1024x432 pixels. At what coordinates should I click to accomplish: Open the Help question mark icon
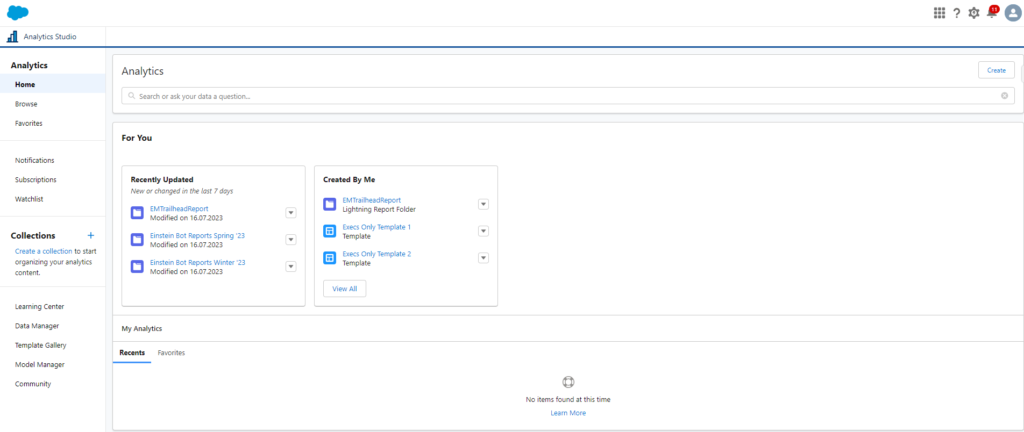pos(956,13)
